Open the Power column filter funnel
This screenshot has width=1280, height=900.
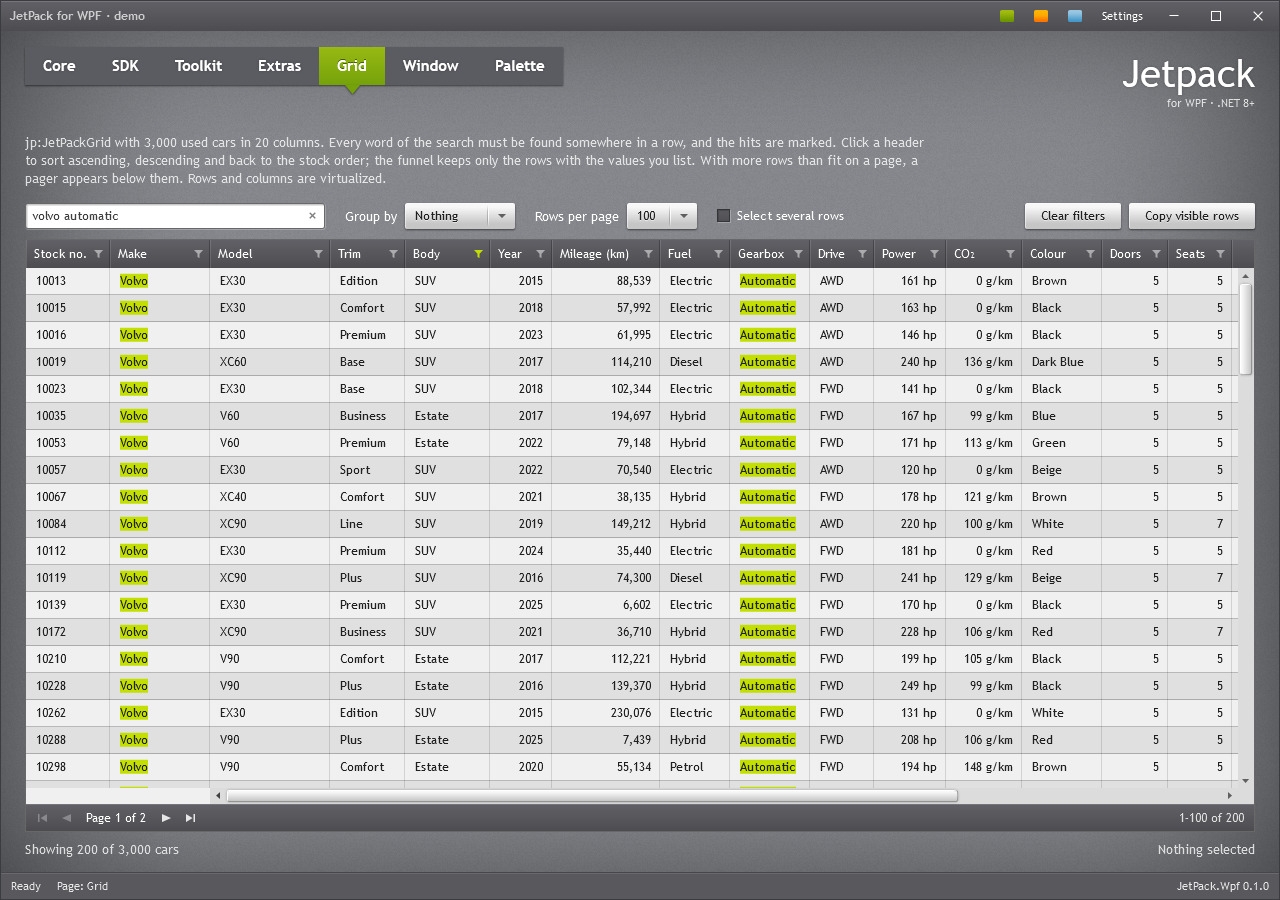pos(934,254)
